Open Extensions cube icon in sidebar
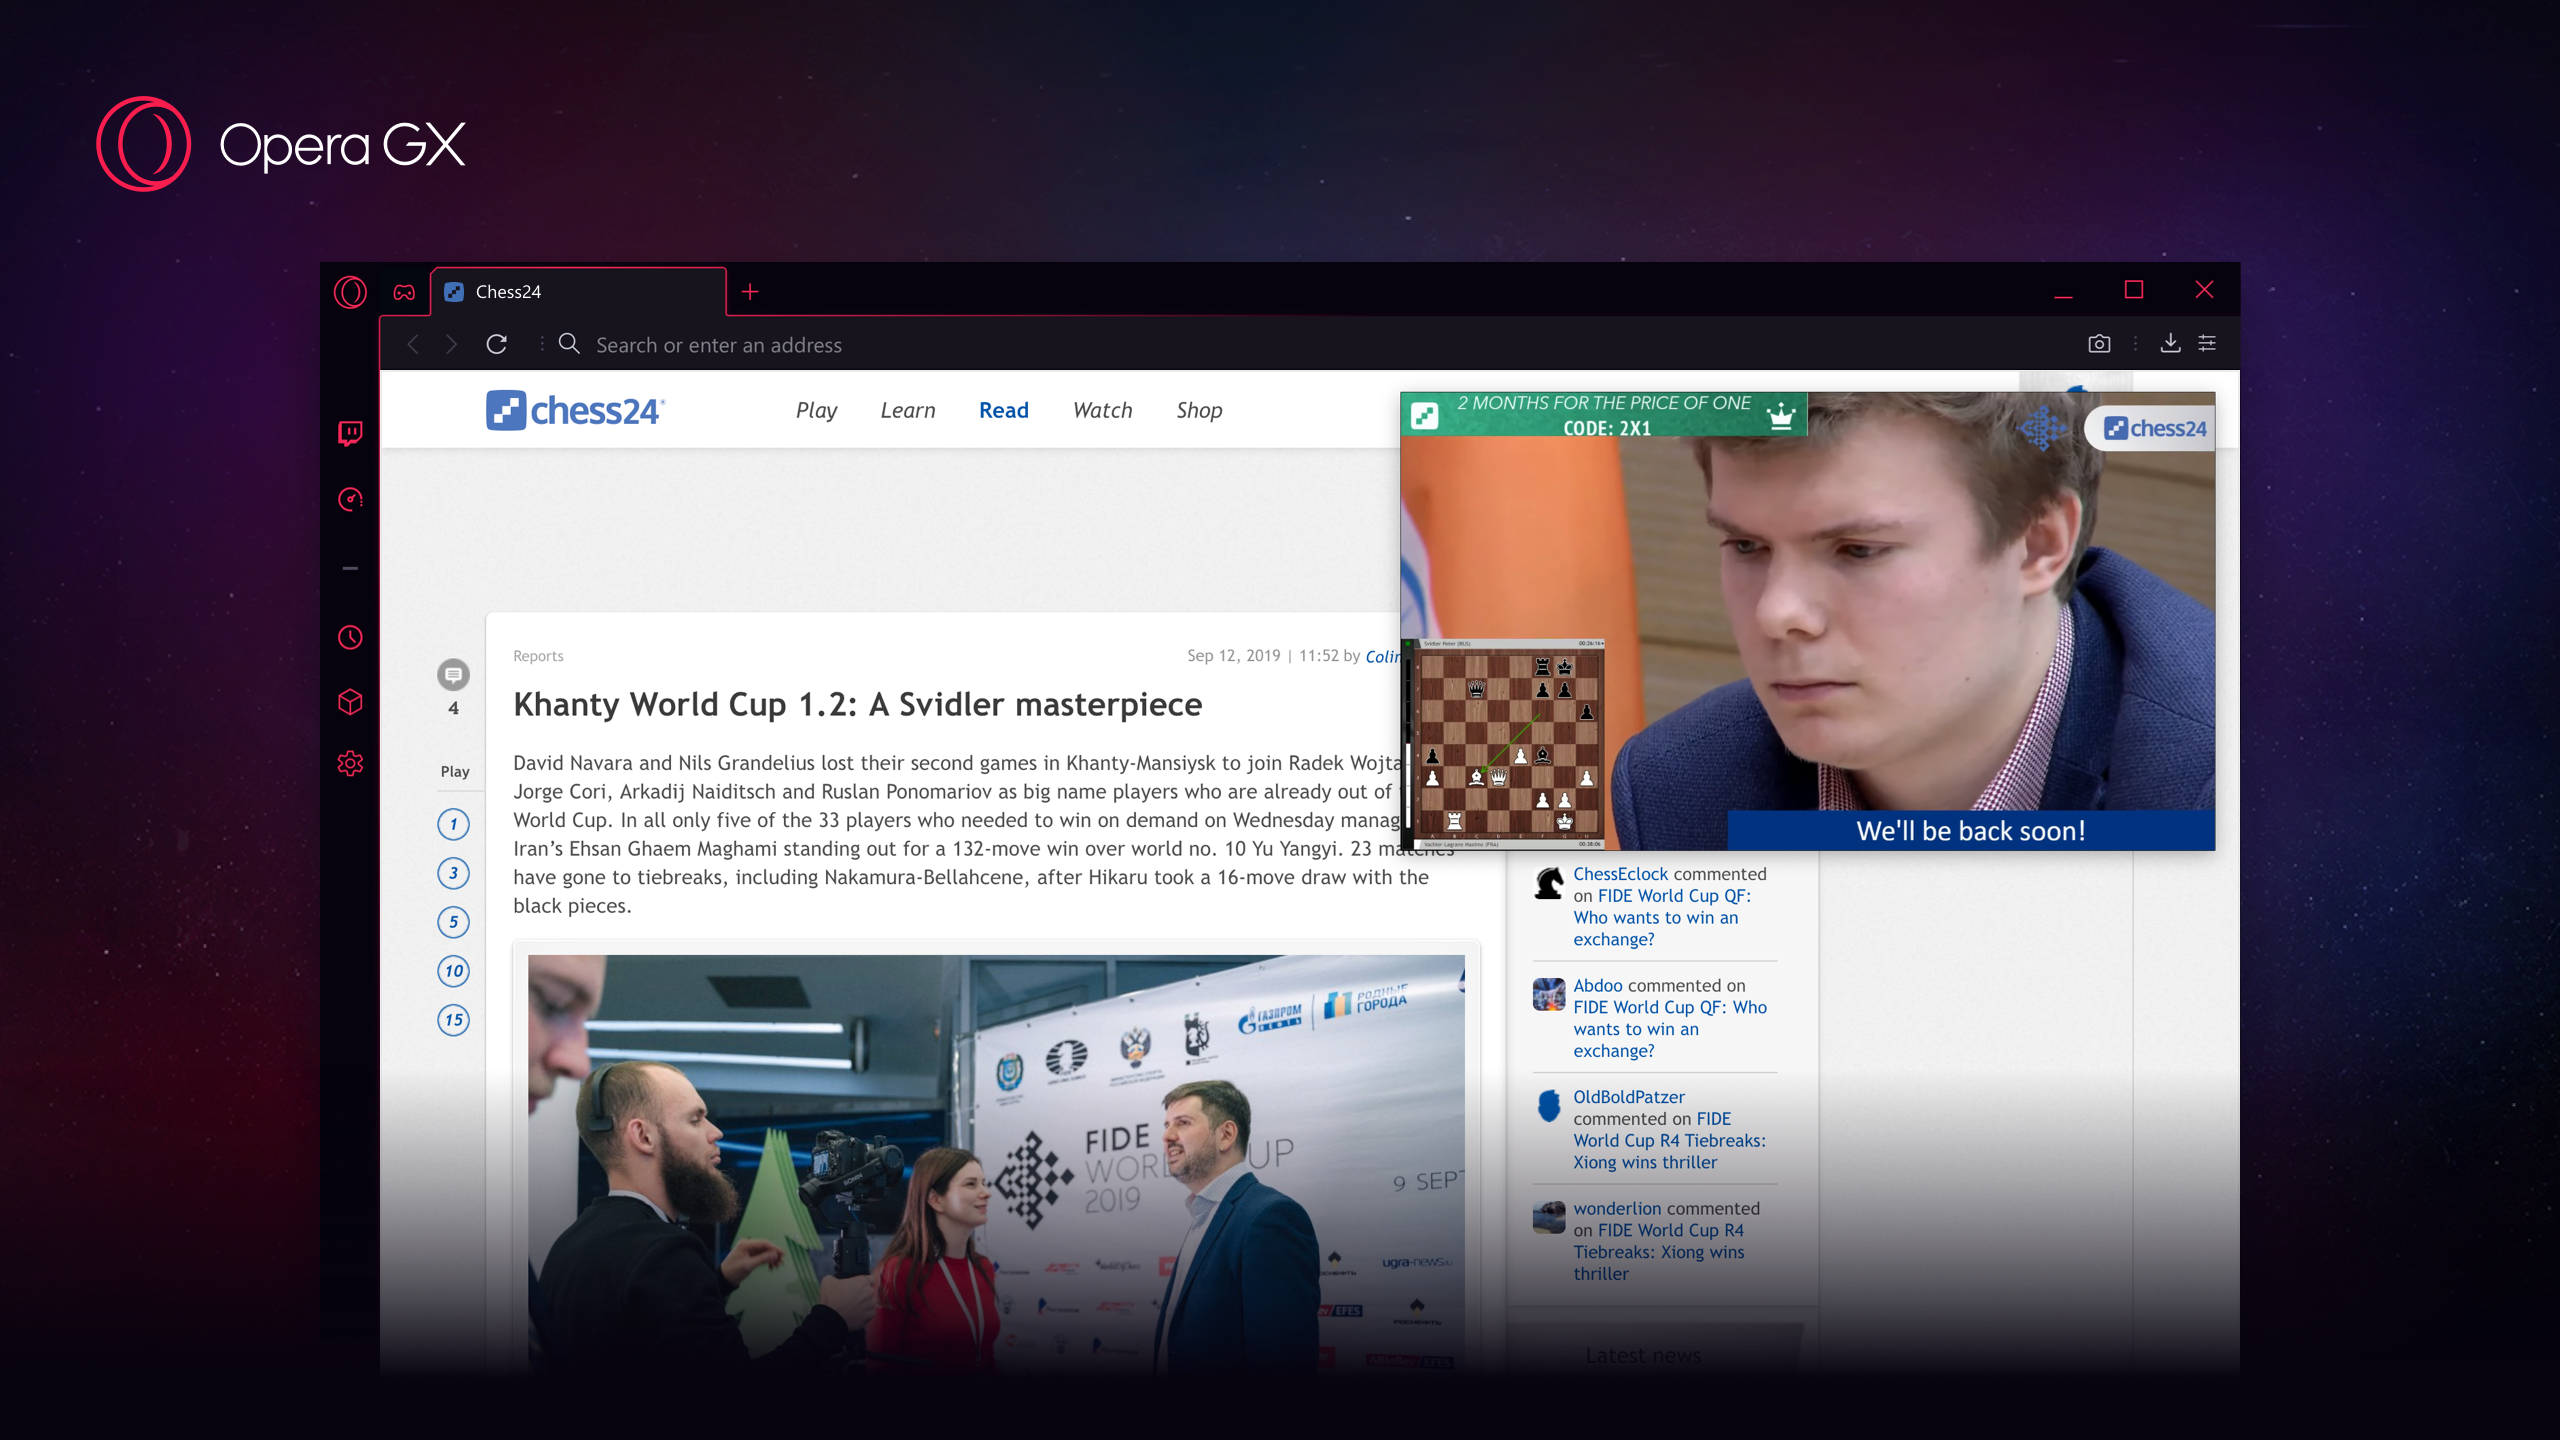The width and height of the screenshot is (2560, 1440). coord(350,702)
